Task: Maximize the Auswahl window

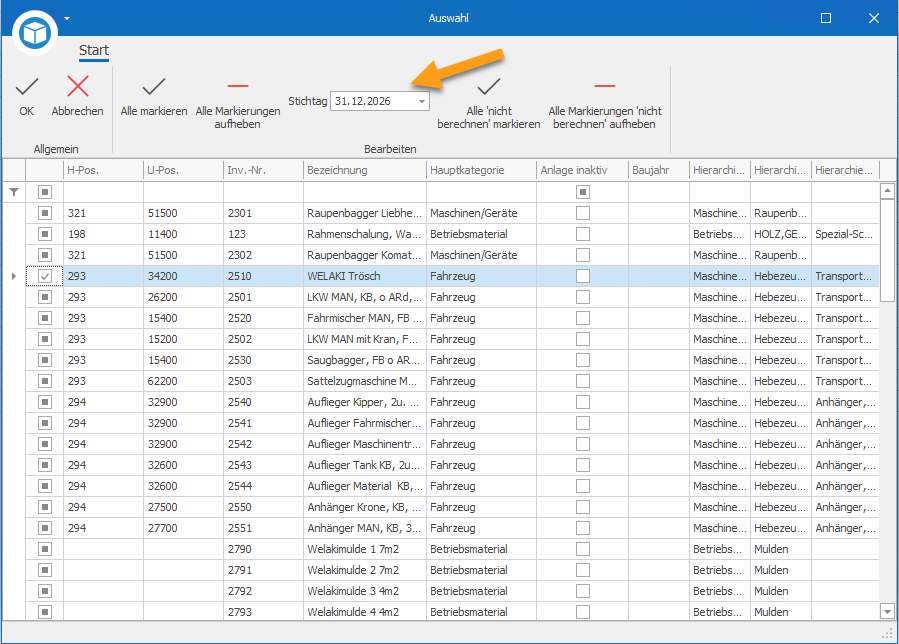Action: tap(826, 18)
